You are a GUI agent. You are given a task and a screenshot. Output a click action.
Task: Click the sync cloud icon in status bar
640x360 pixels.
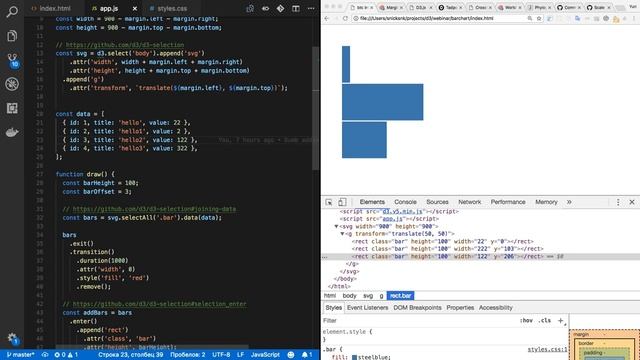tap(45, 355)
